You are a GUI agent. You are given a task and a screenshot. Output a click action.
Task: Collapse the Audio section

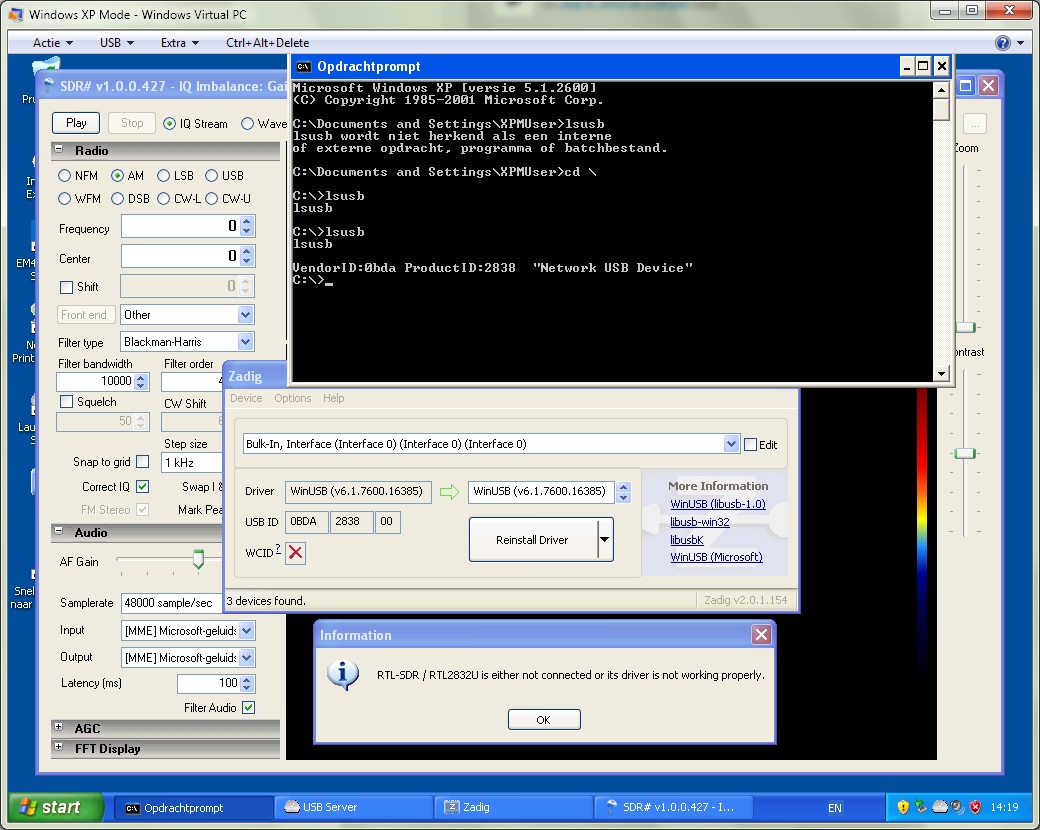(58, 531)
